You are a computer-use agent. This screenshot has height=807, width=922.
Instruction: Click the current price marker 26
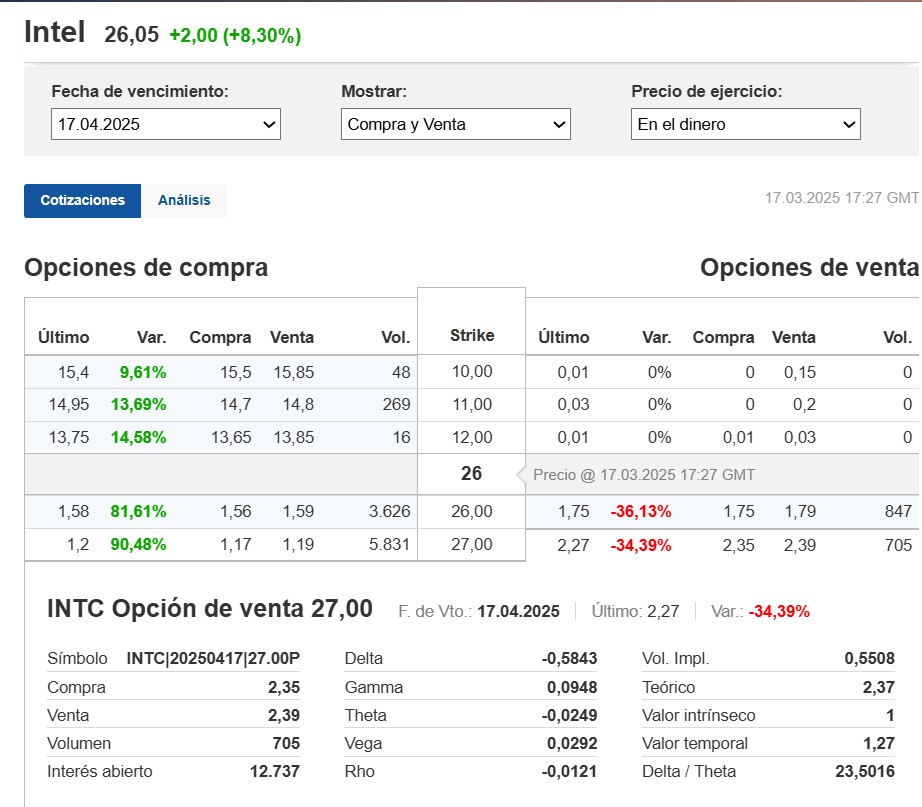472,473
